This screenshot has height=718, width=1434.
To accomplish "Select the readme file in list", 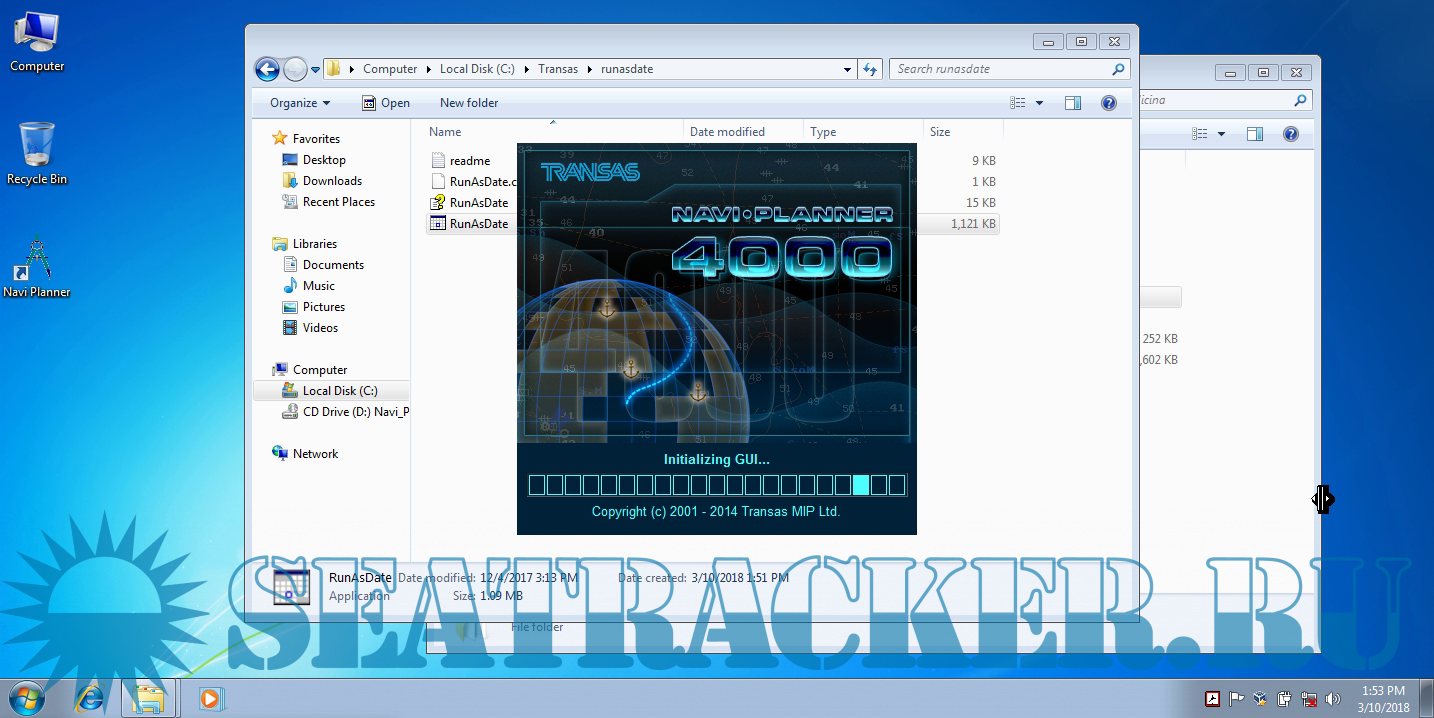I will pyautogui.click(x=469, y=161).
